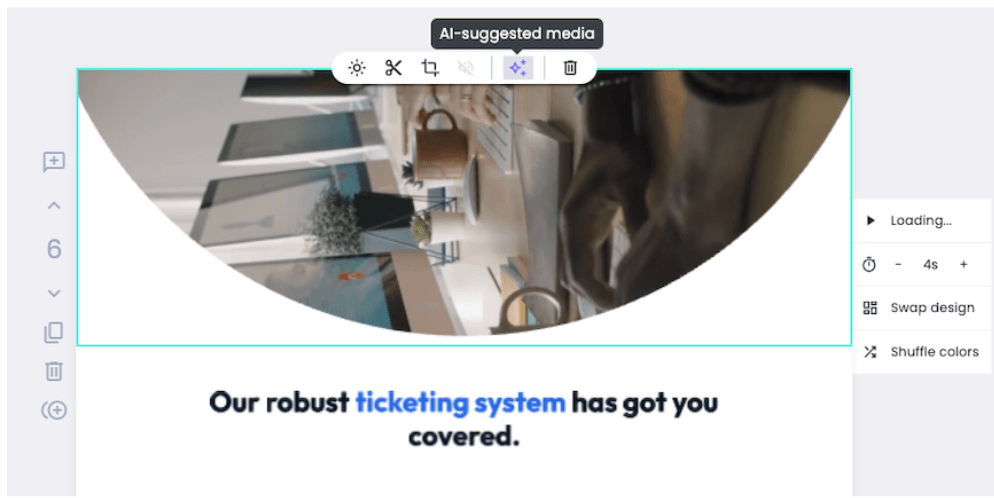Open the brightness adjustment tool
Image resolution: width=994 pixels, height=498 pixels.
click(357, 68)
